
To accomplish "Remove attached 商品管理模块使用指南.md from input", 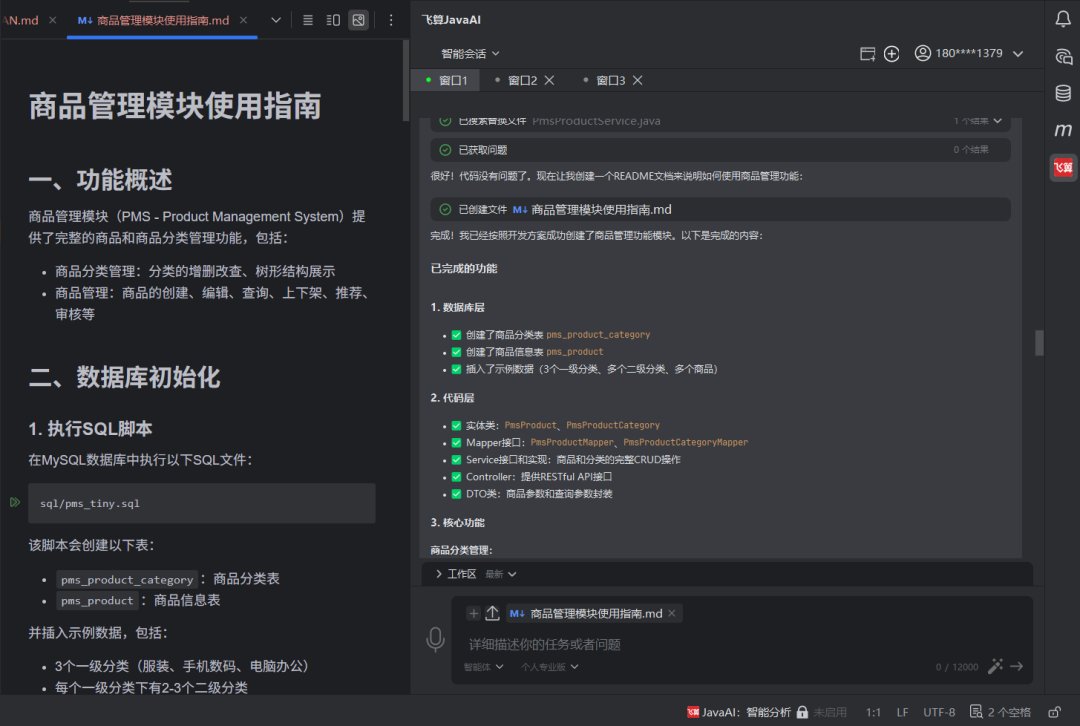I will pos(672,613).
